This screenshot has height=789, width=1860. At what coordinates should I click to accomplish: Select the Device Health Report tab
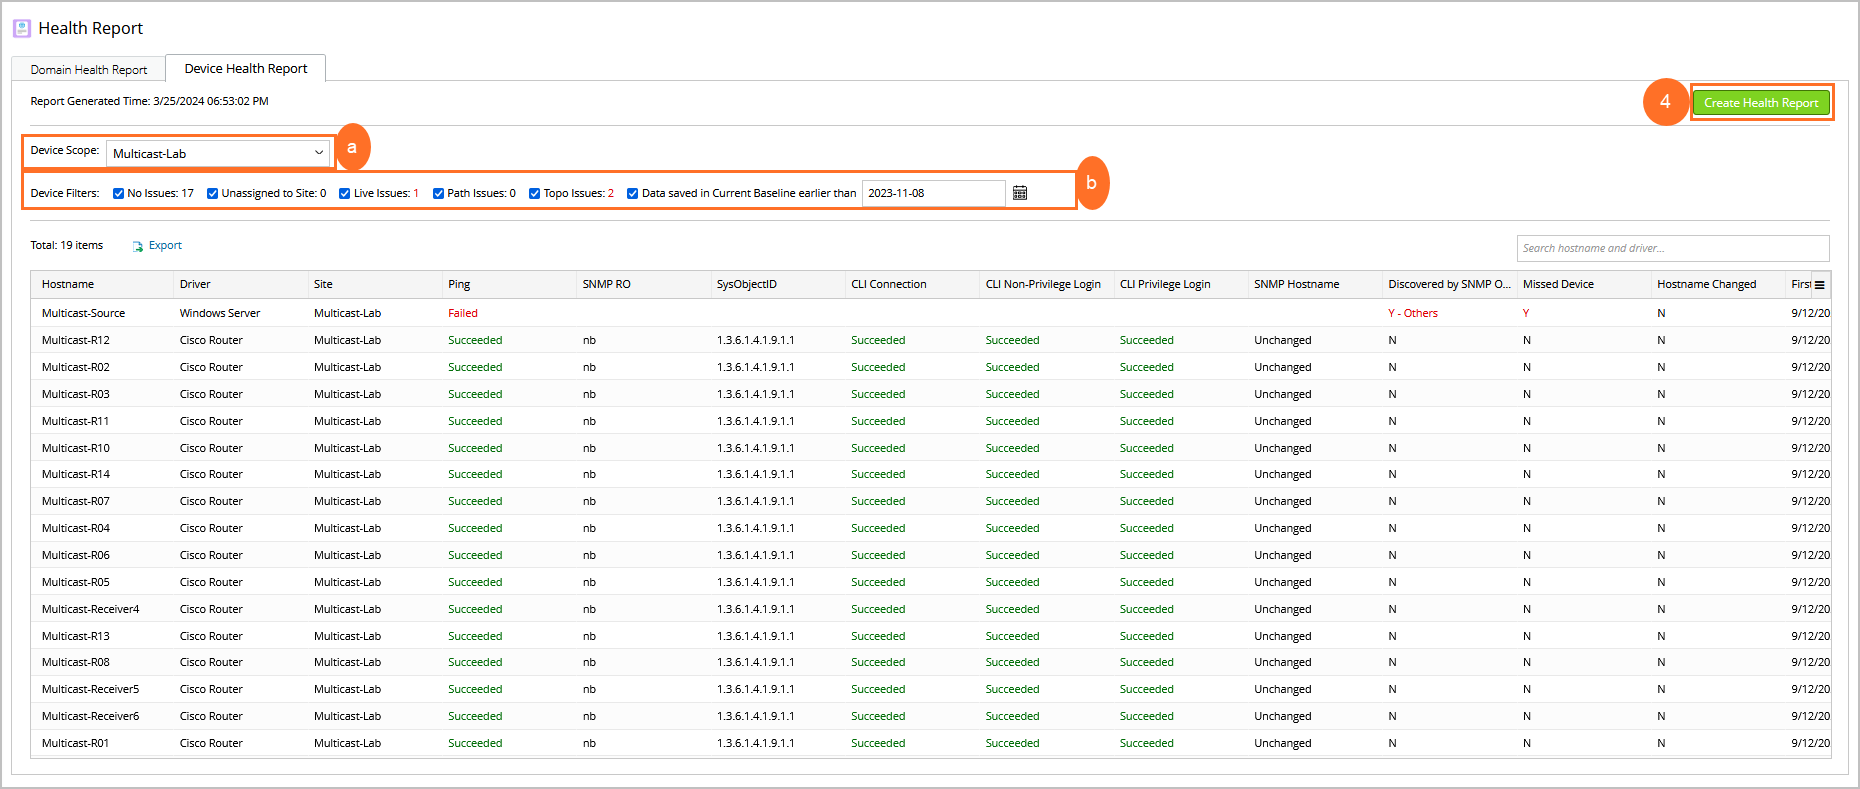pyautogui.click(x=246, y=68)
